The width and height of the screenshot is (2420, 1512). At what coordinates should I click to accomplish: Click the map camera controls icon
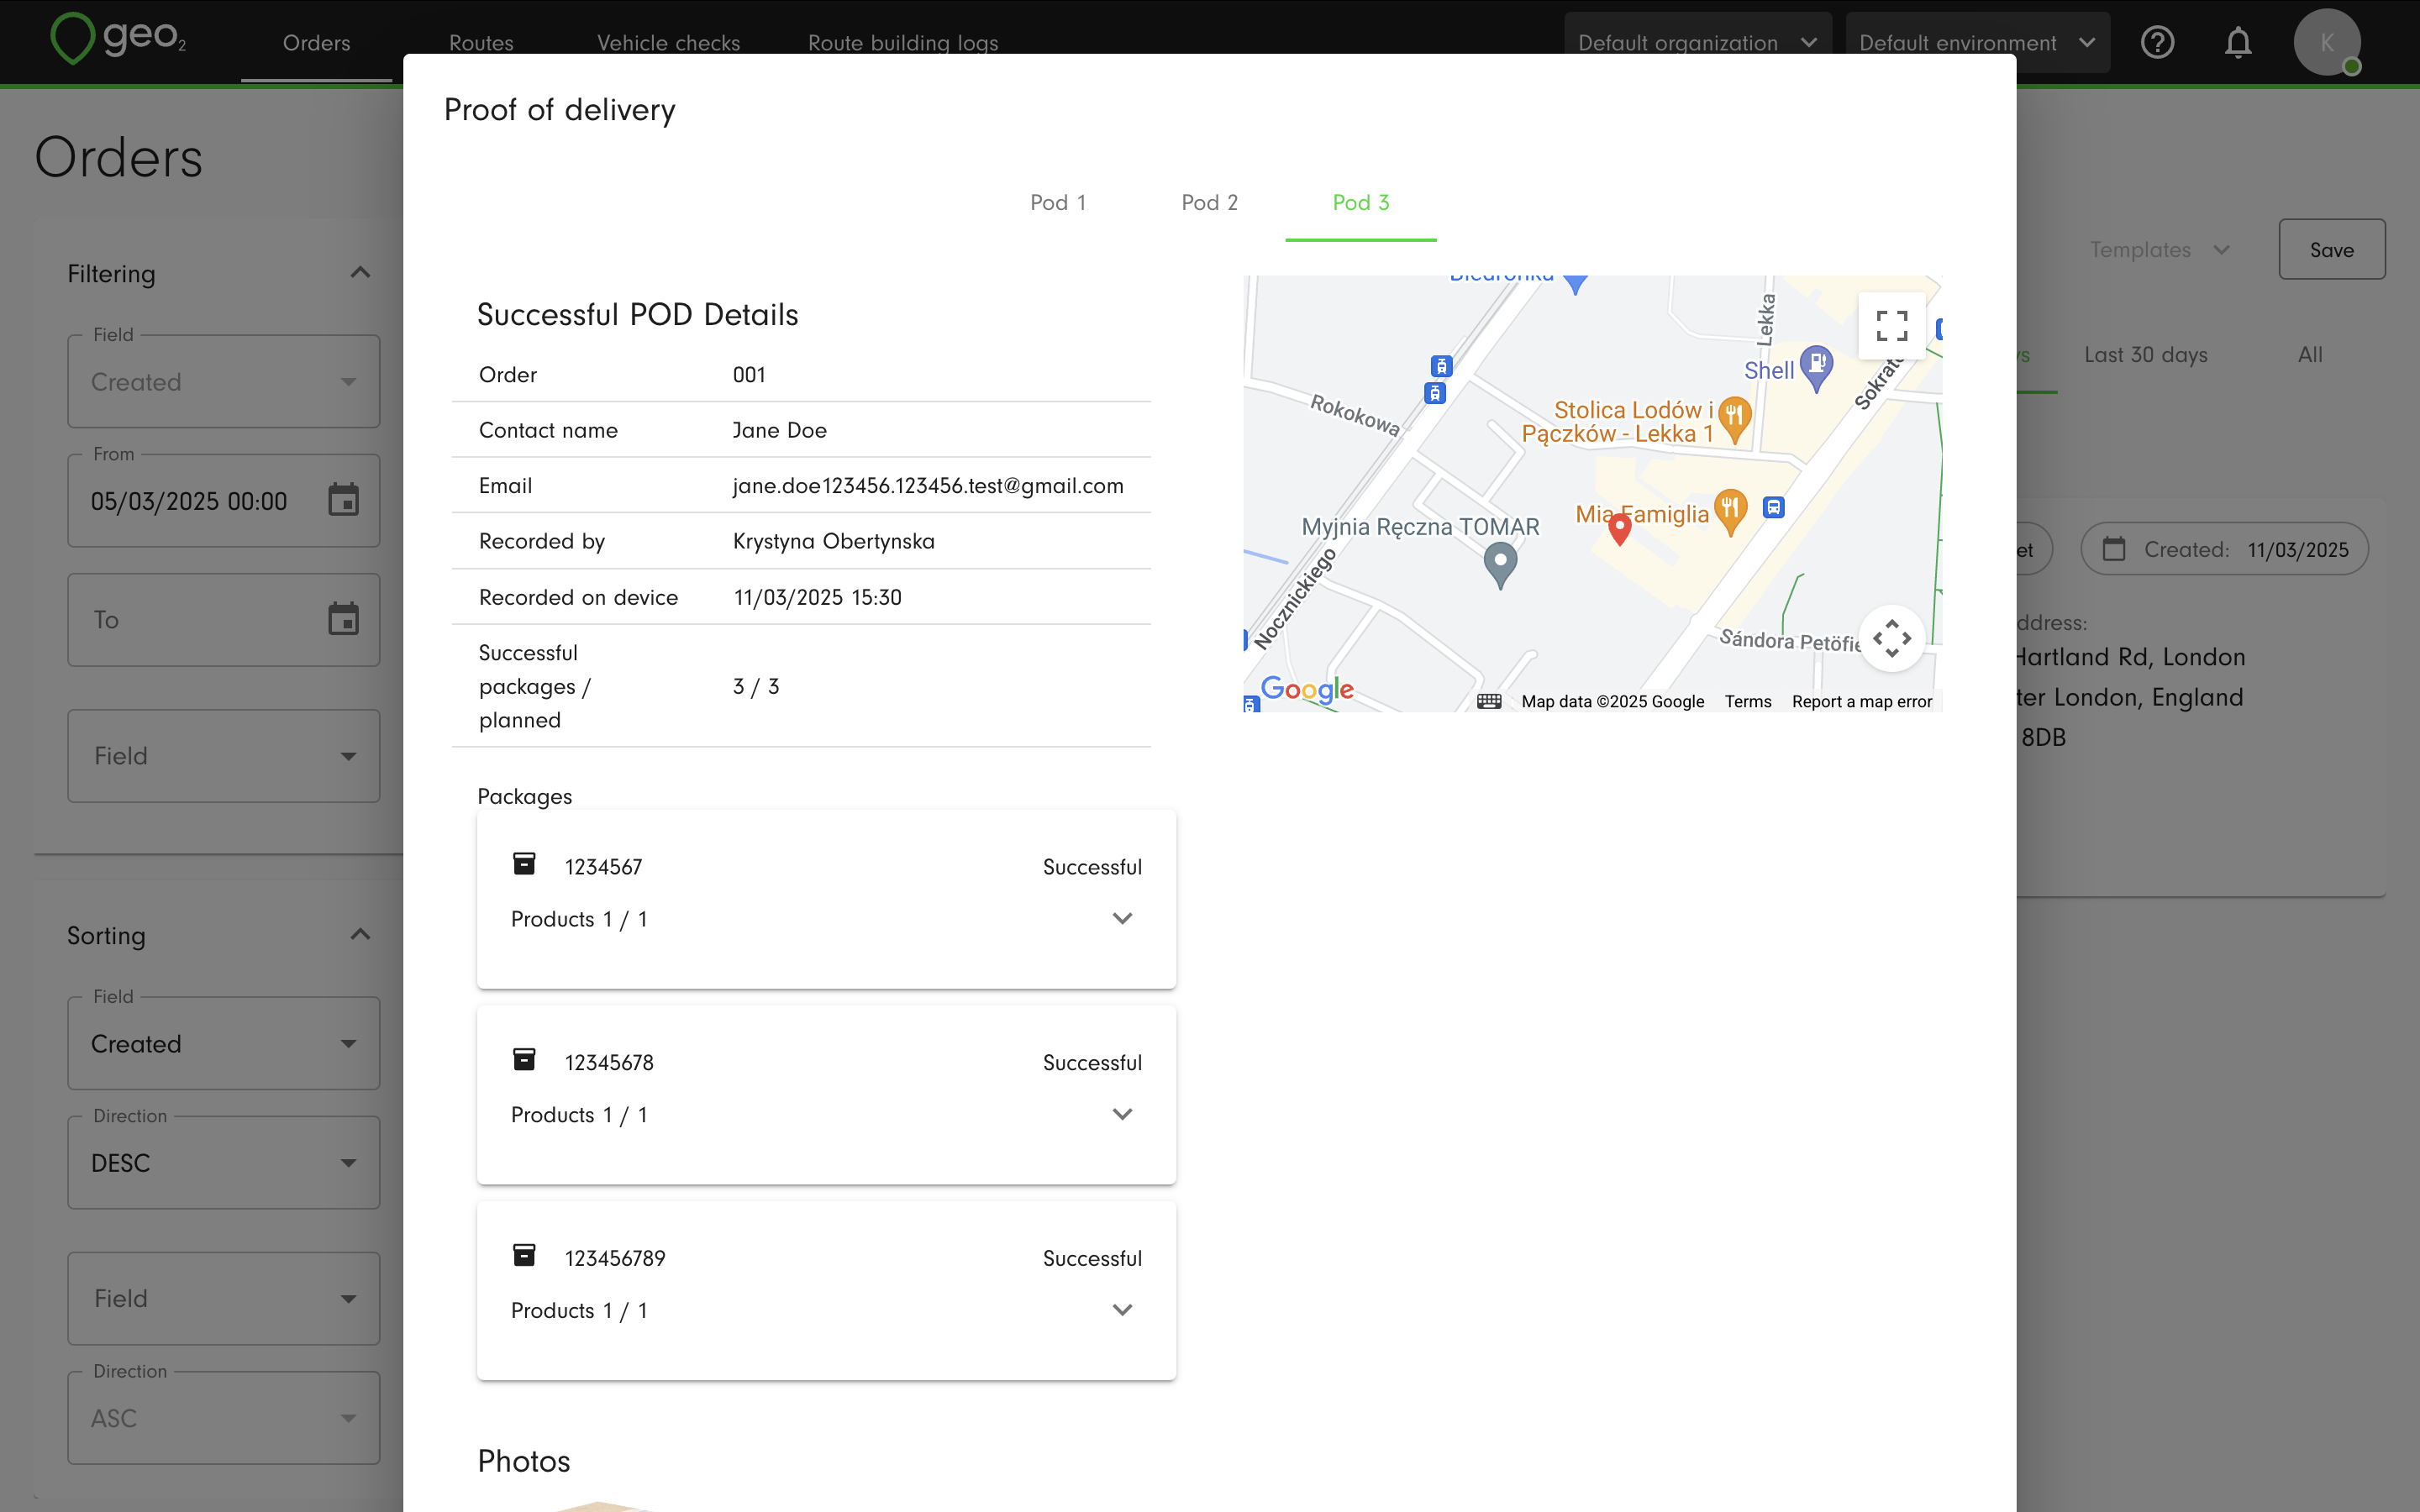click(1891, 638)
